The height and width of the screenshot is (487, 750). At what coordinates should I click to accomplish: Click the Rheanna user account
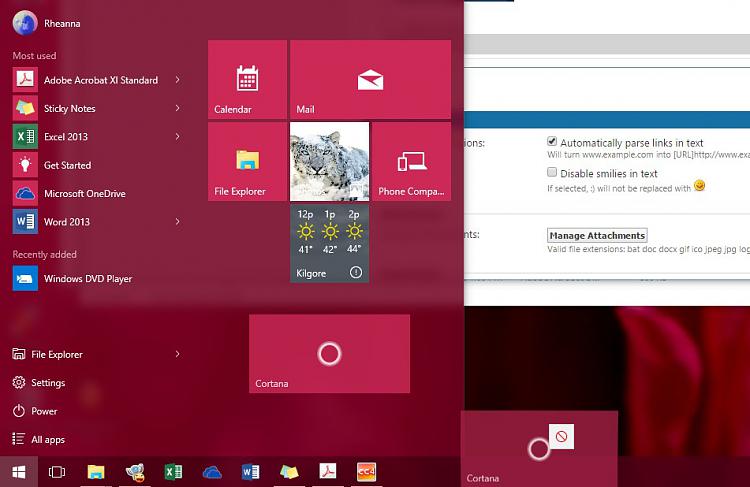(x=47, y=23)
